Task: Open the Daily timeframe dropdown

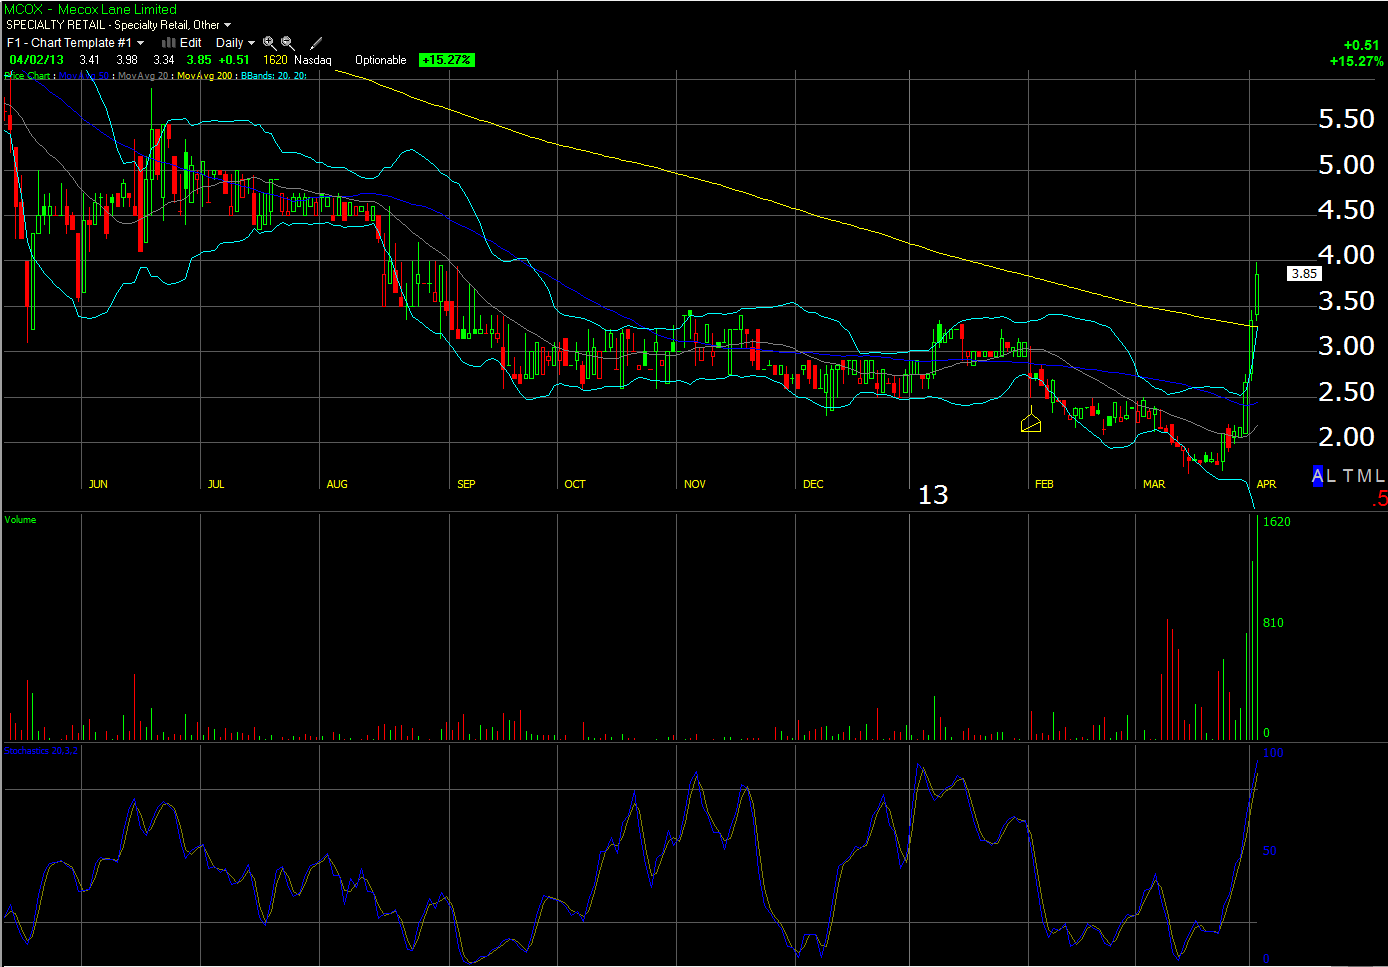Action: click(x=251, y=43)
